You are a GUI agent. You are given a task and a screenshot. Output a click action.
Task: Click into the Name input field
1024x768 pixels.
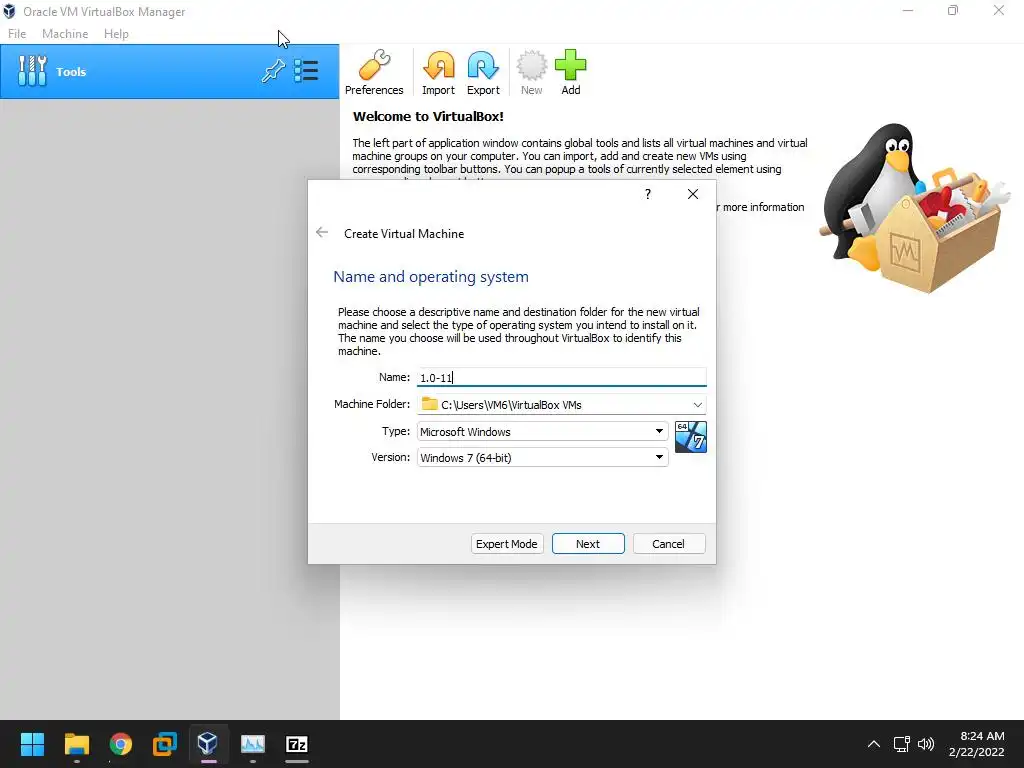562,377
